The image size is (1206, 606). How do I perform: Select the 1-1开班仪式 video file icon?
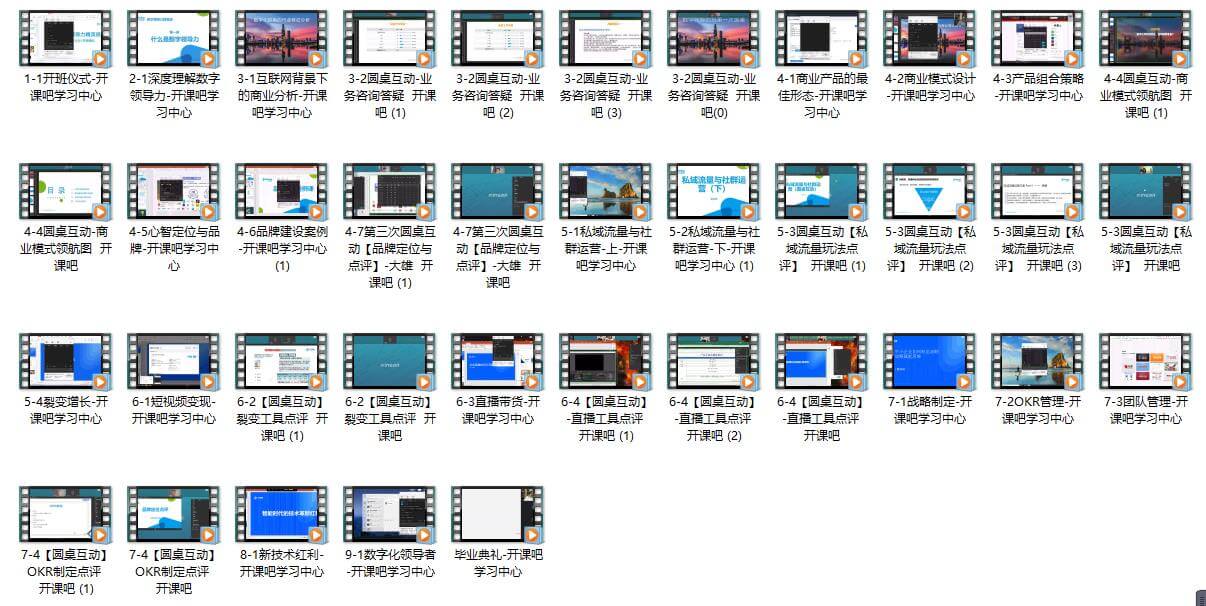pos(66,38)
